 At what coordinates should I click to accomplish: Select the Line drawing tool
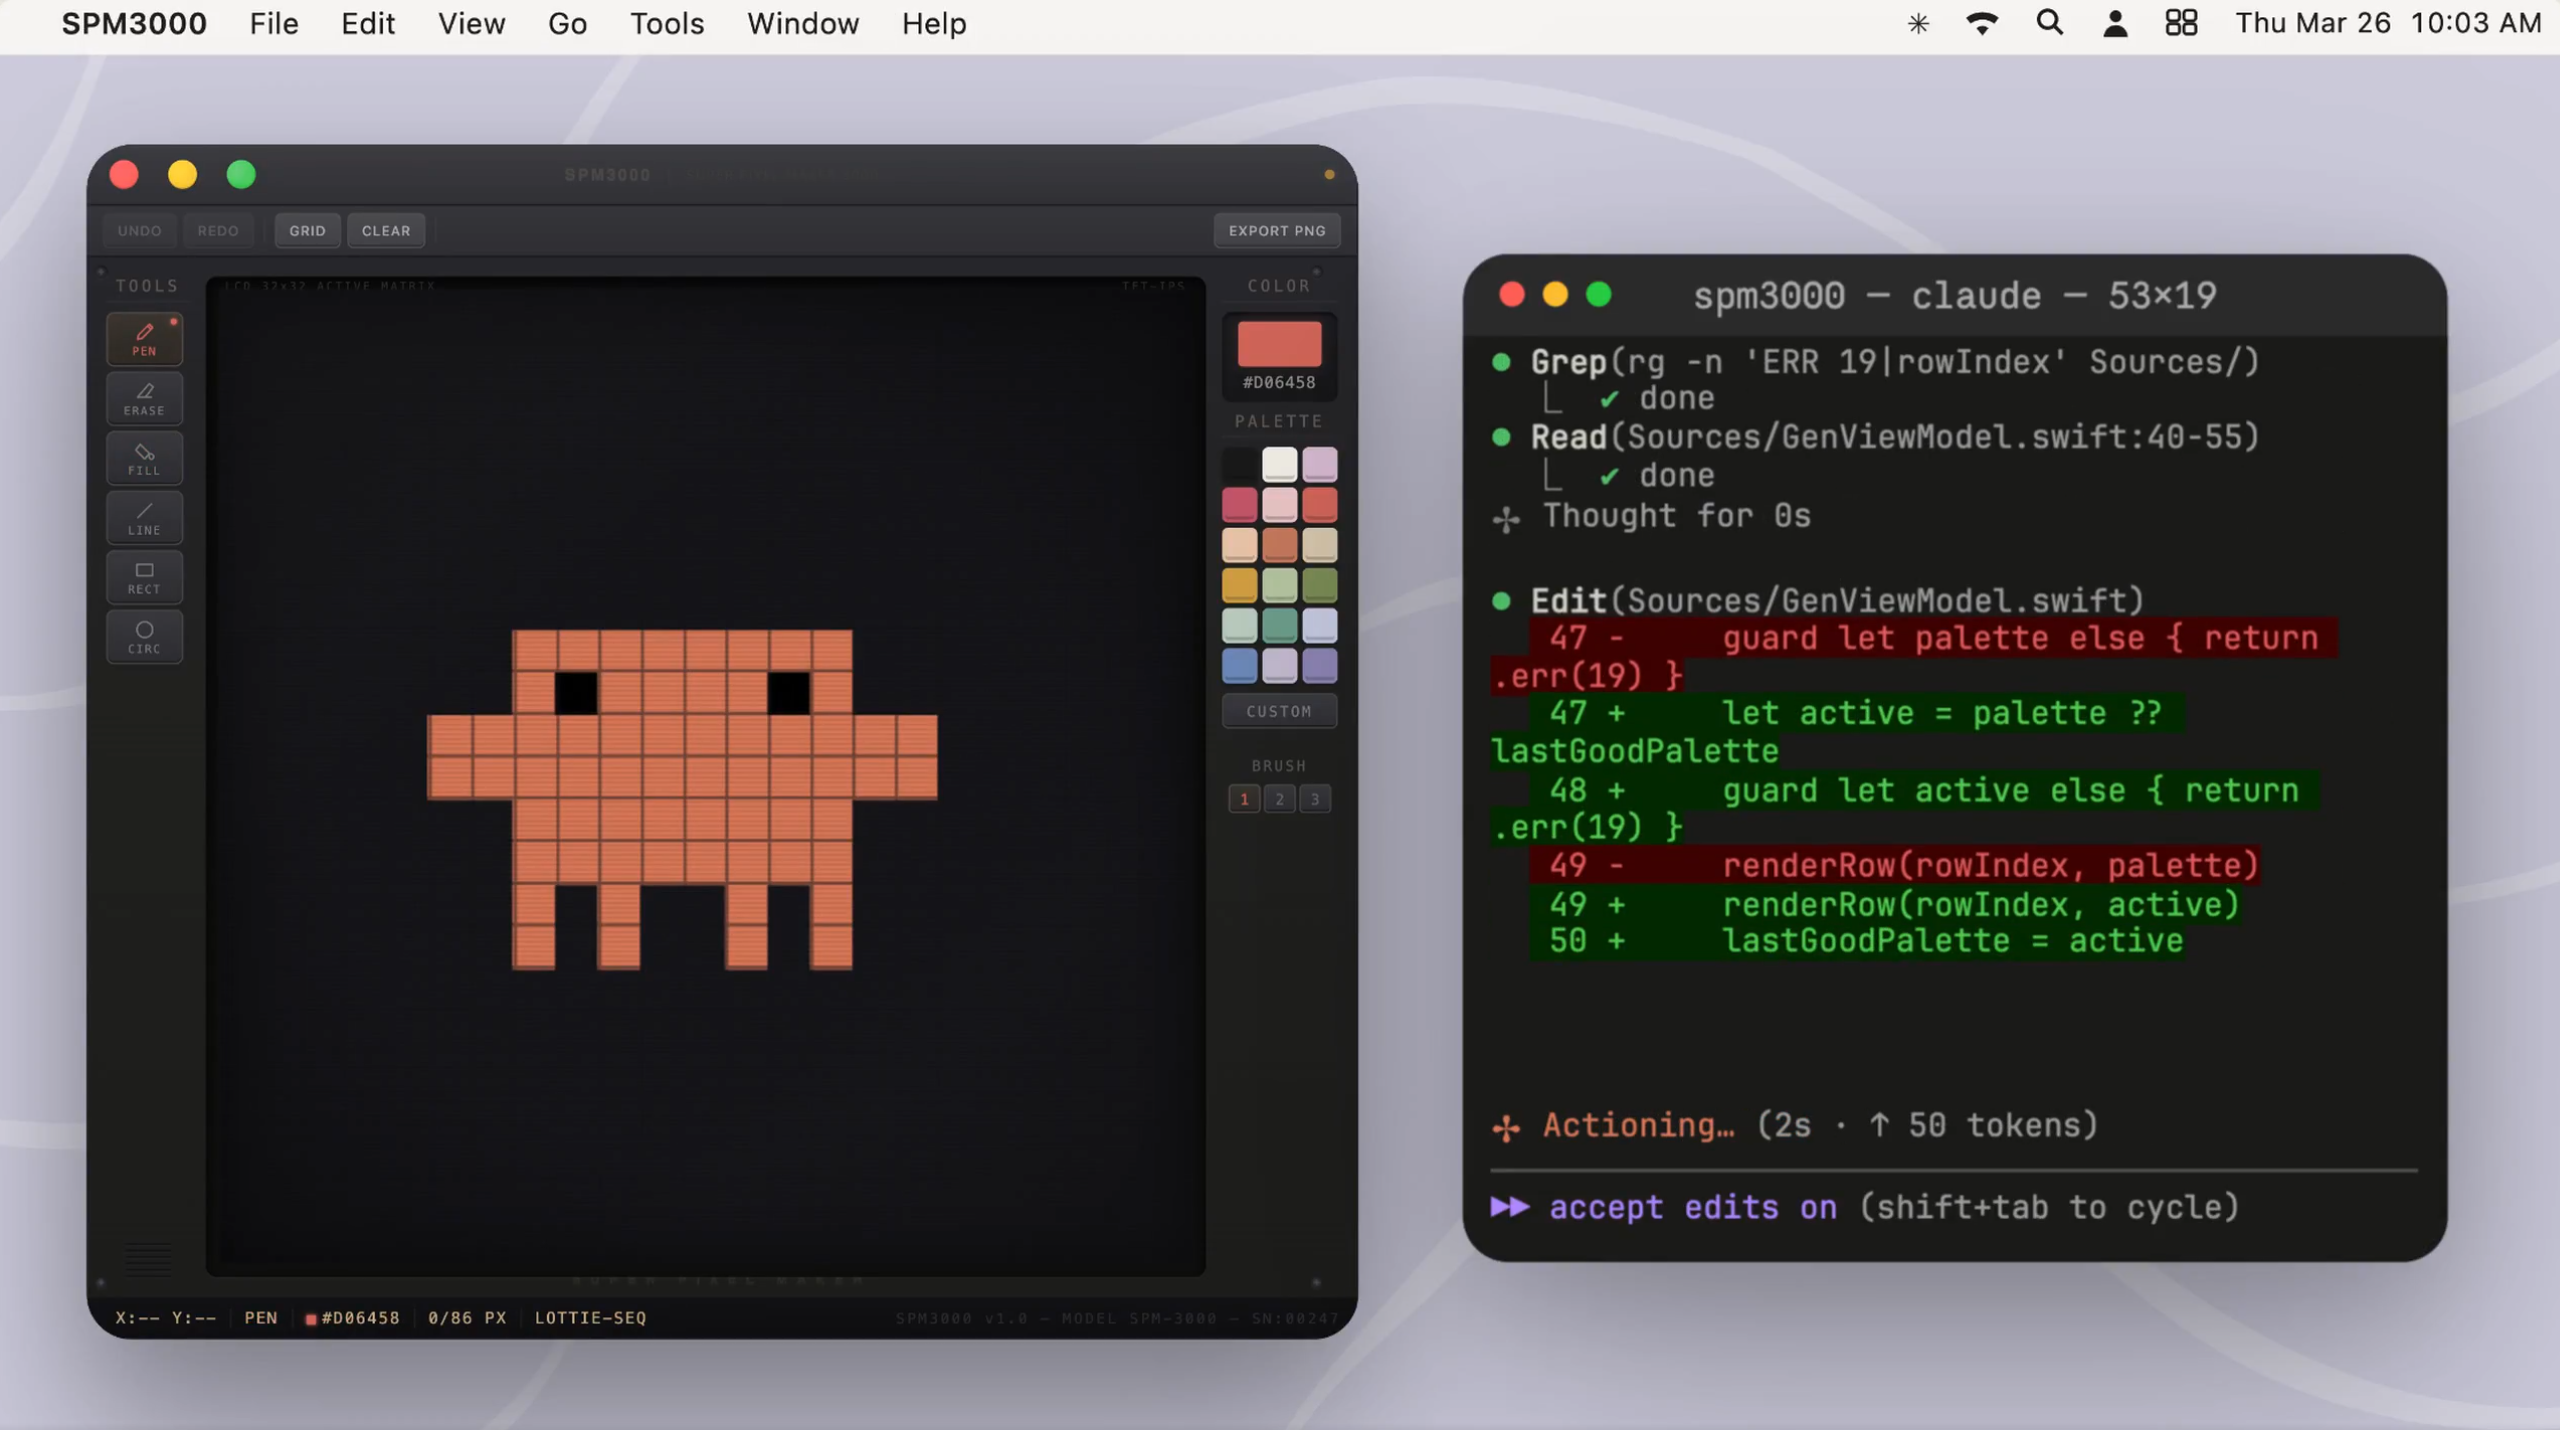point(144,517)
